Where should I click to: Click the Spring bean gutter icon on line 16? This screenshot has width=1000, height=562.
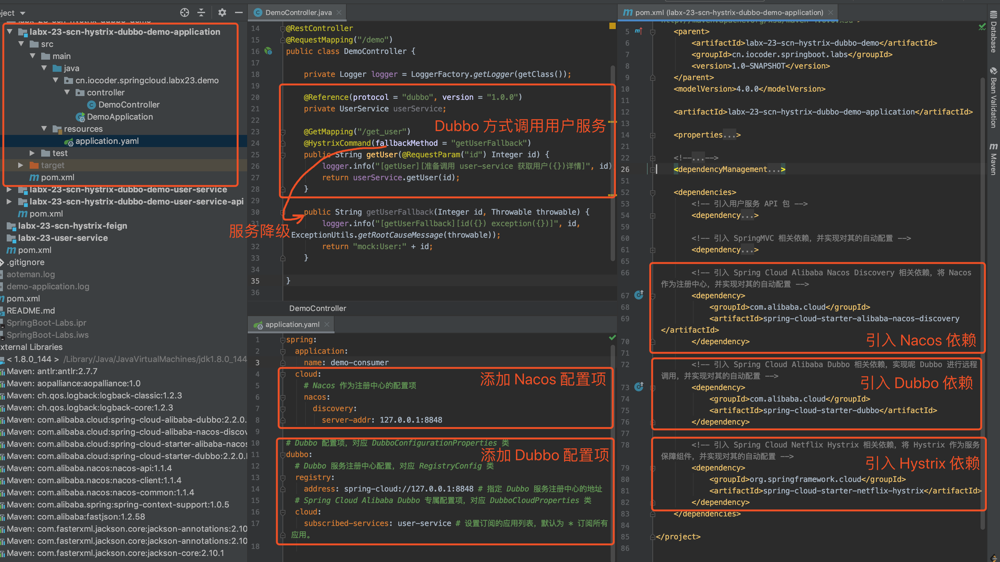[268, 51]
